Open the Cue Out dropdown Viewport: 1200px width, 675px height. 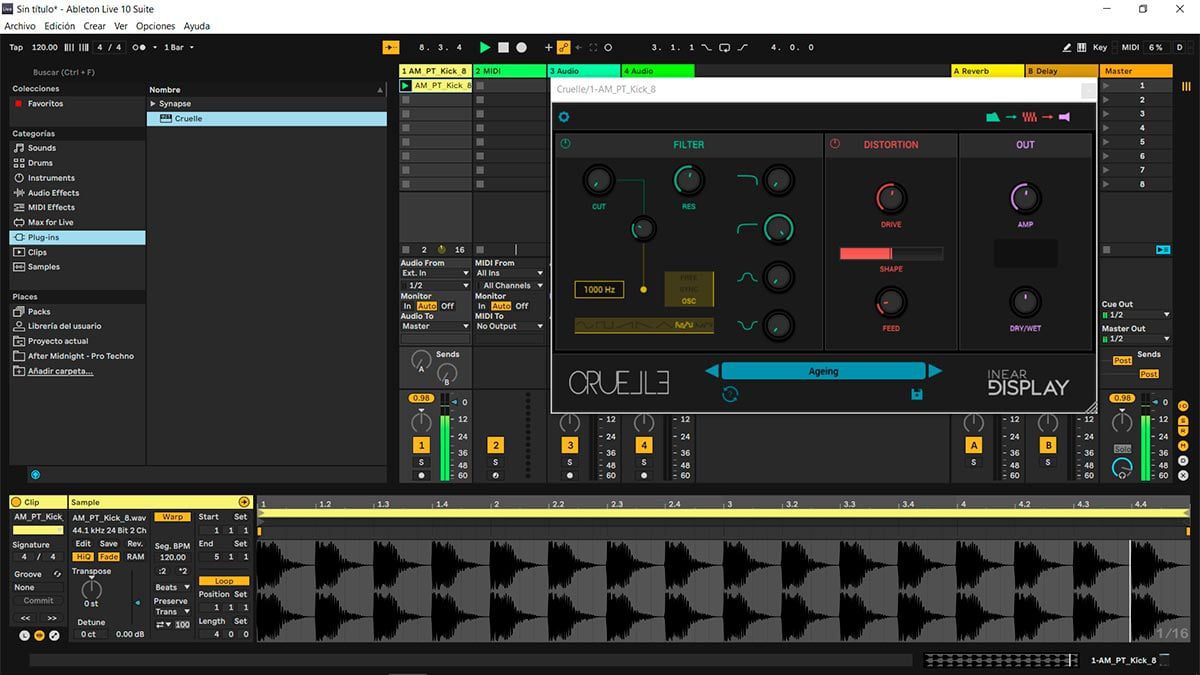1135,315
